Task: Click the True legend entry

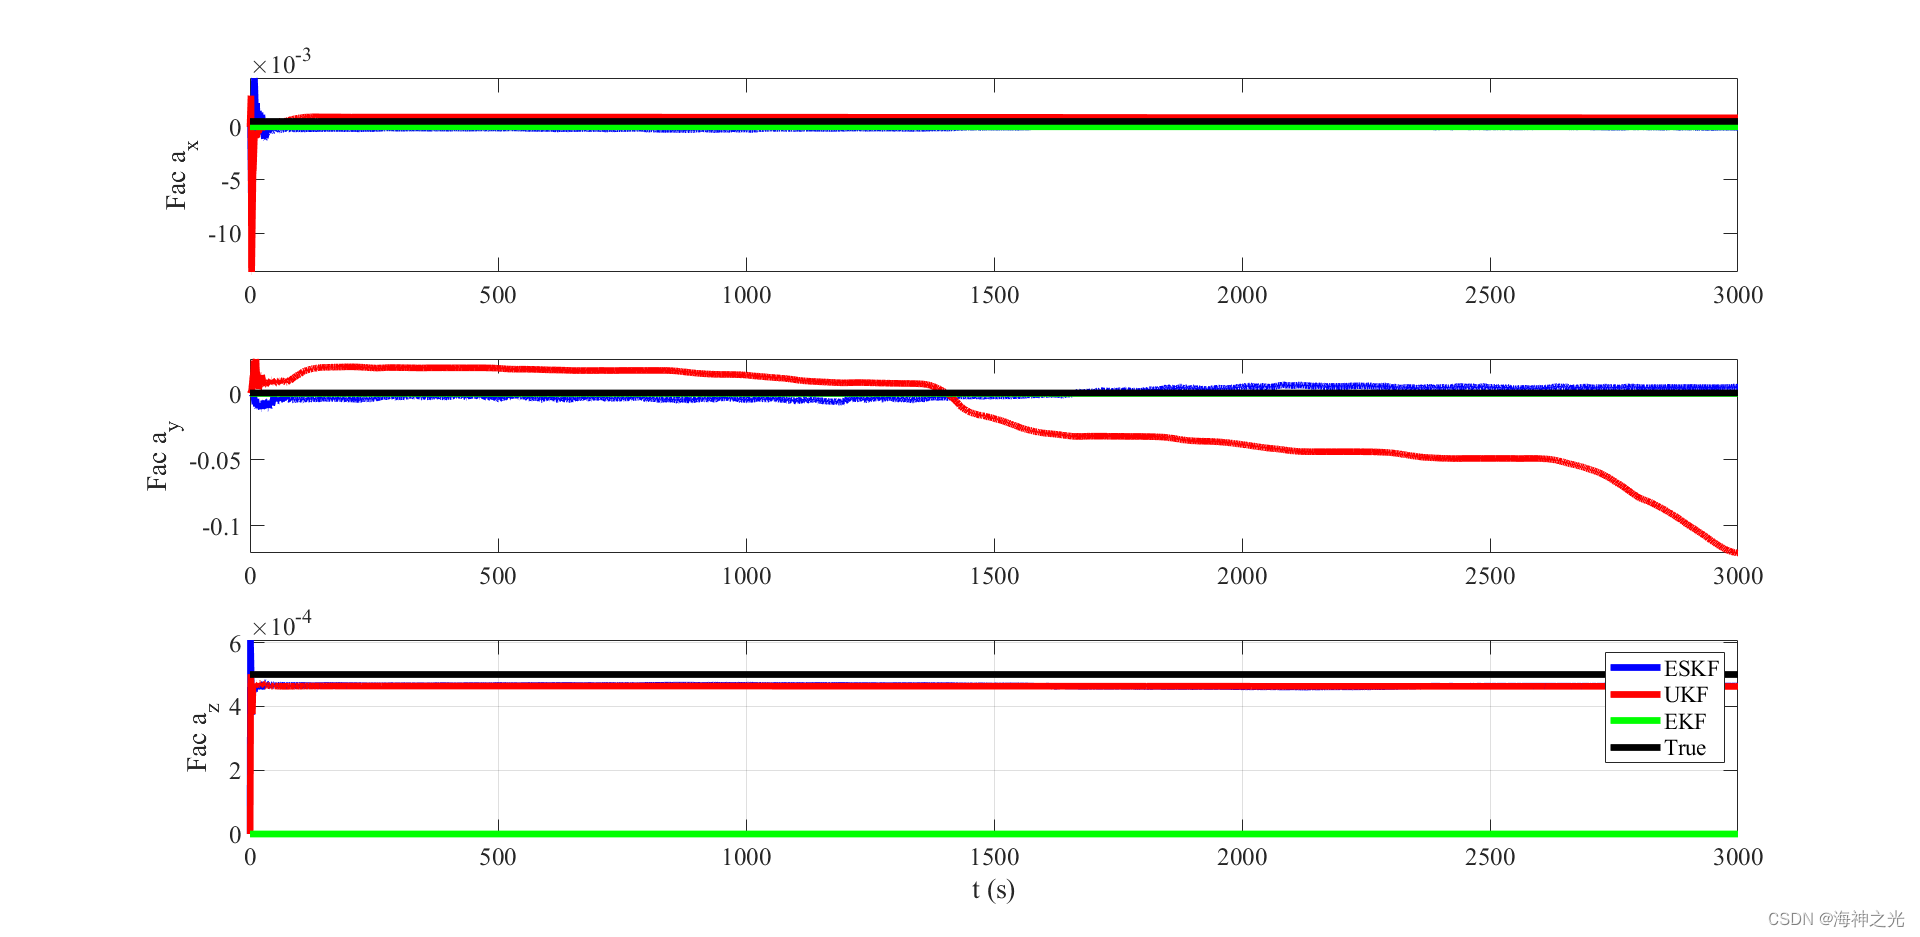Action: coord(1659,747)
